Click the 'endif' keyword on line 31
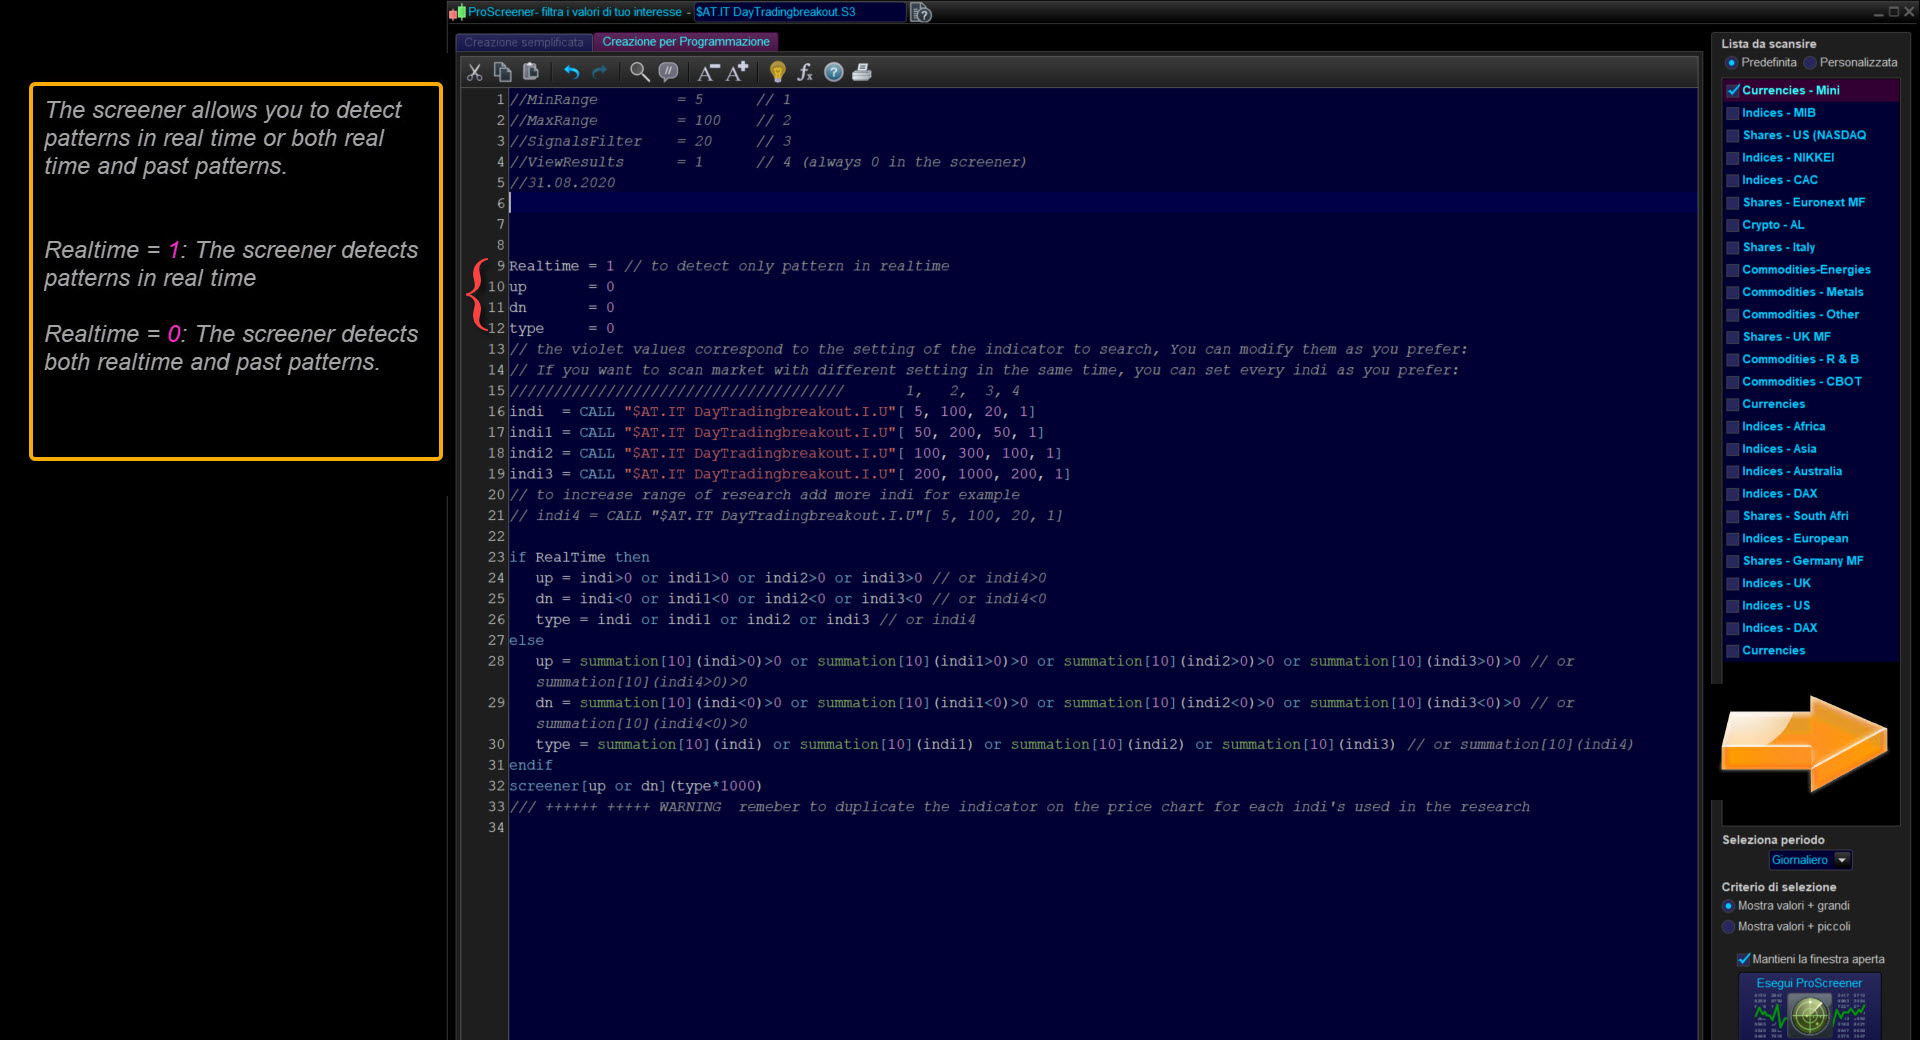The image size is (1920, 1040). pos(530,766)
